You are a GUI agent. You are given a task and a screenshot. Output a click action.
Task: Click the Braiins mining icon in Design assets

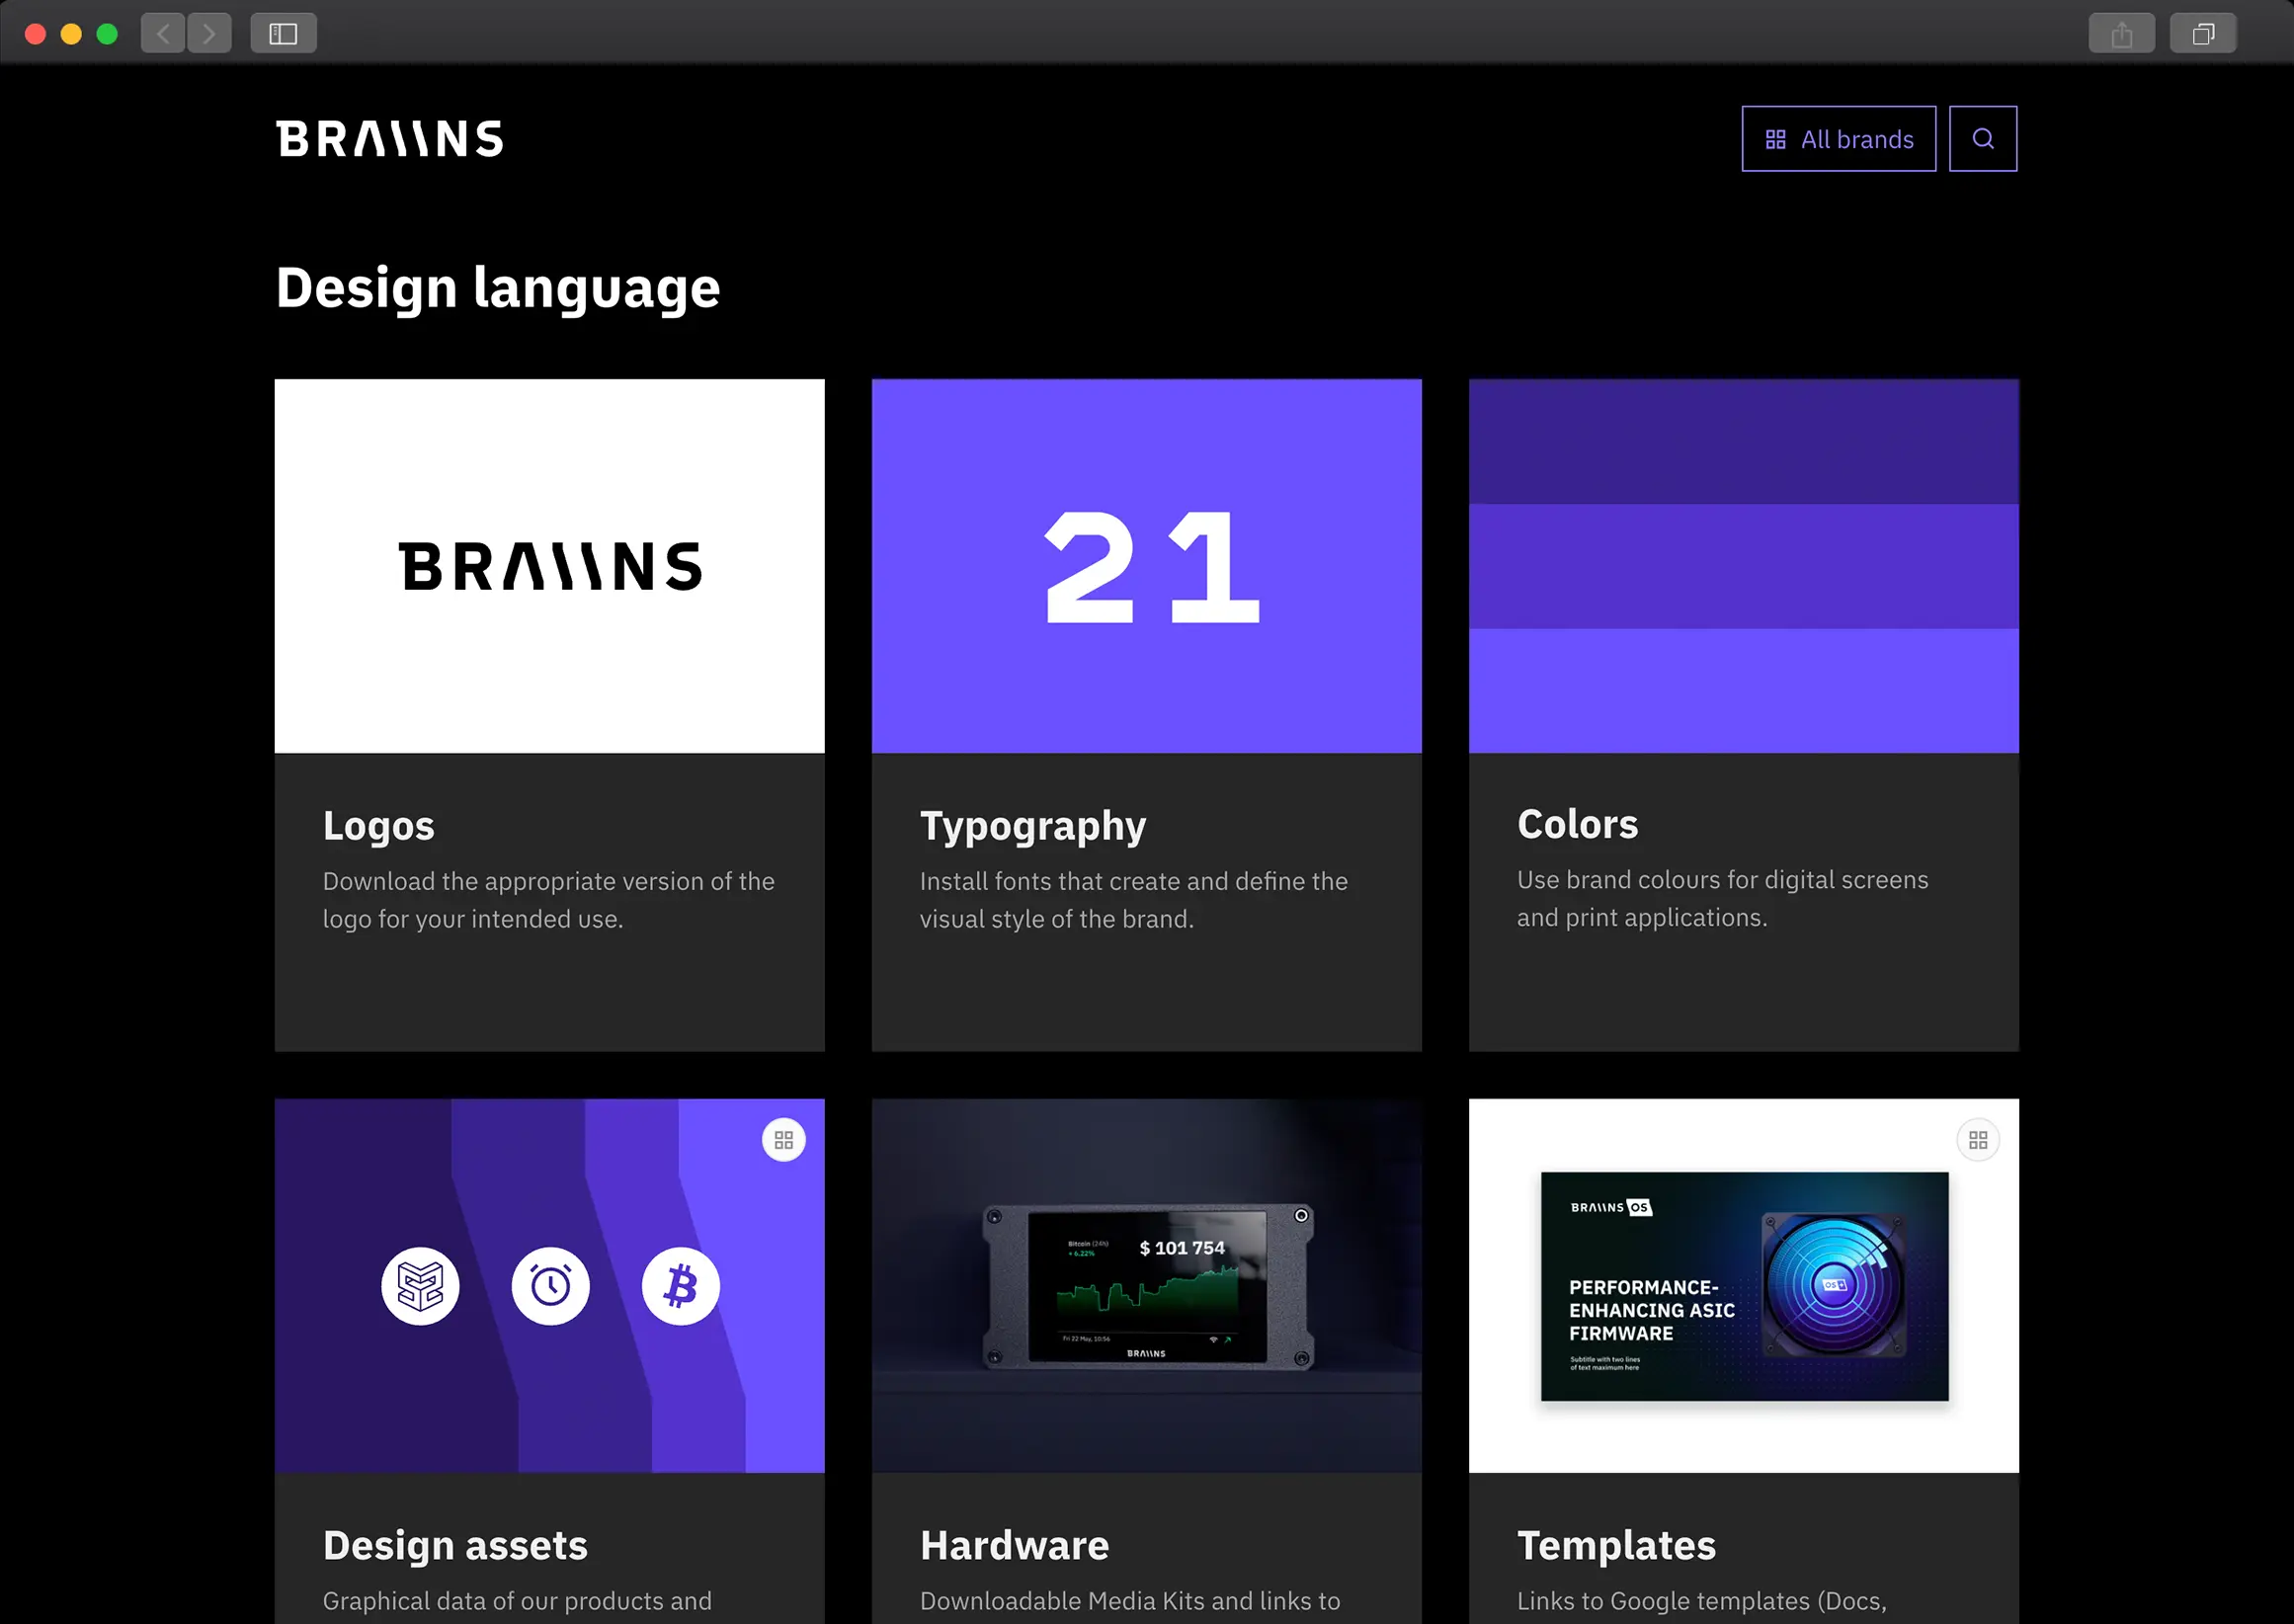tap(420, 1286)
